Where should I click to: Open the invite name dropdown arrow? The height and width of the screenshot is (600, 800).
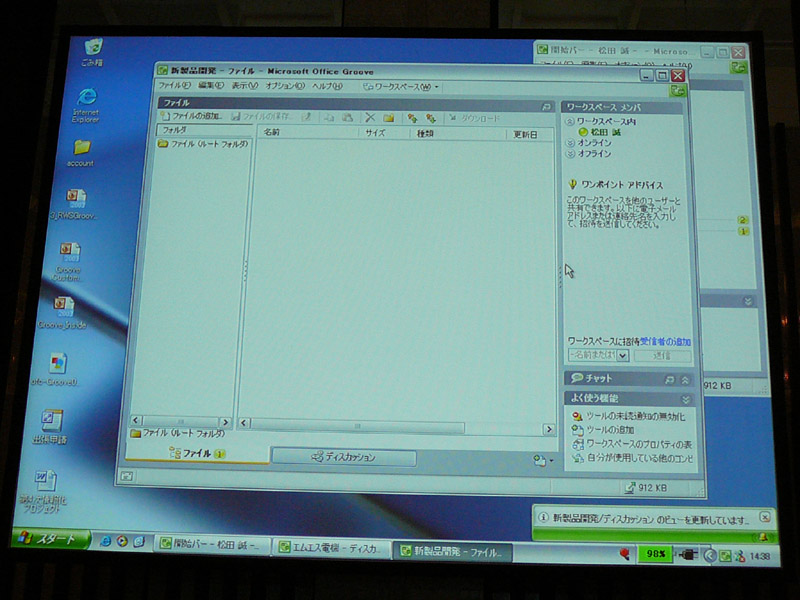(622, 356)
